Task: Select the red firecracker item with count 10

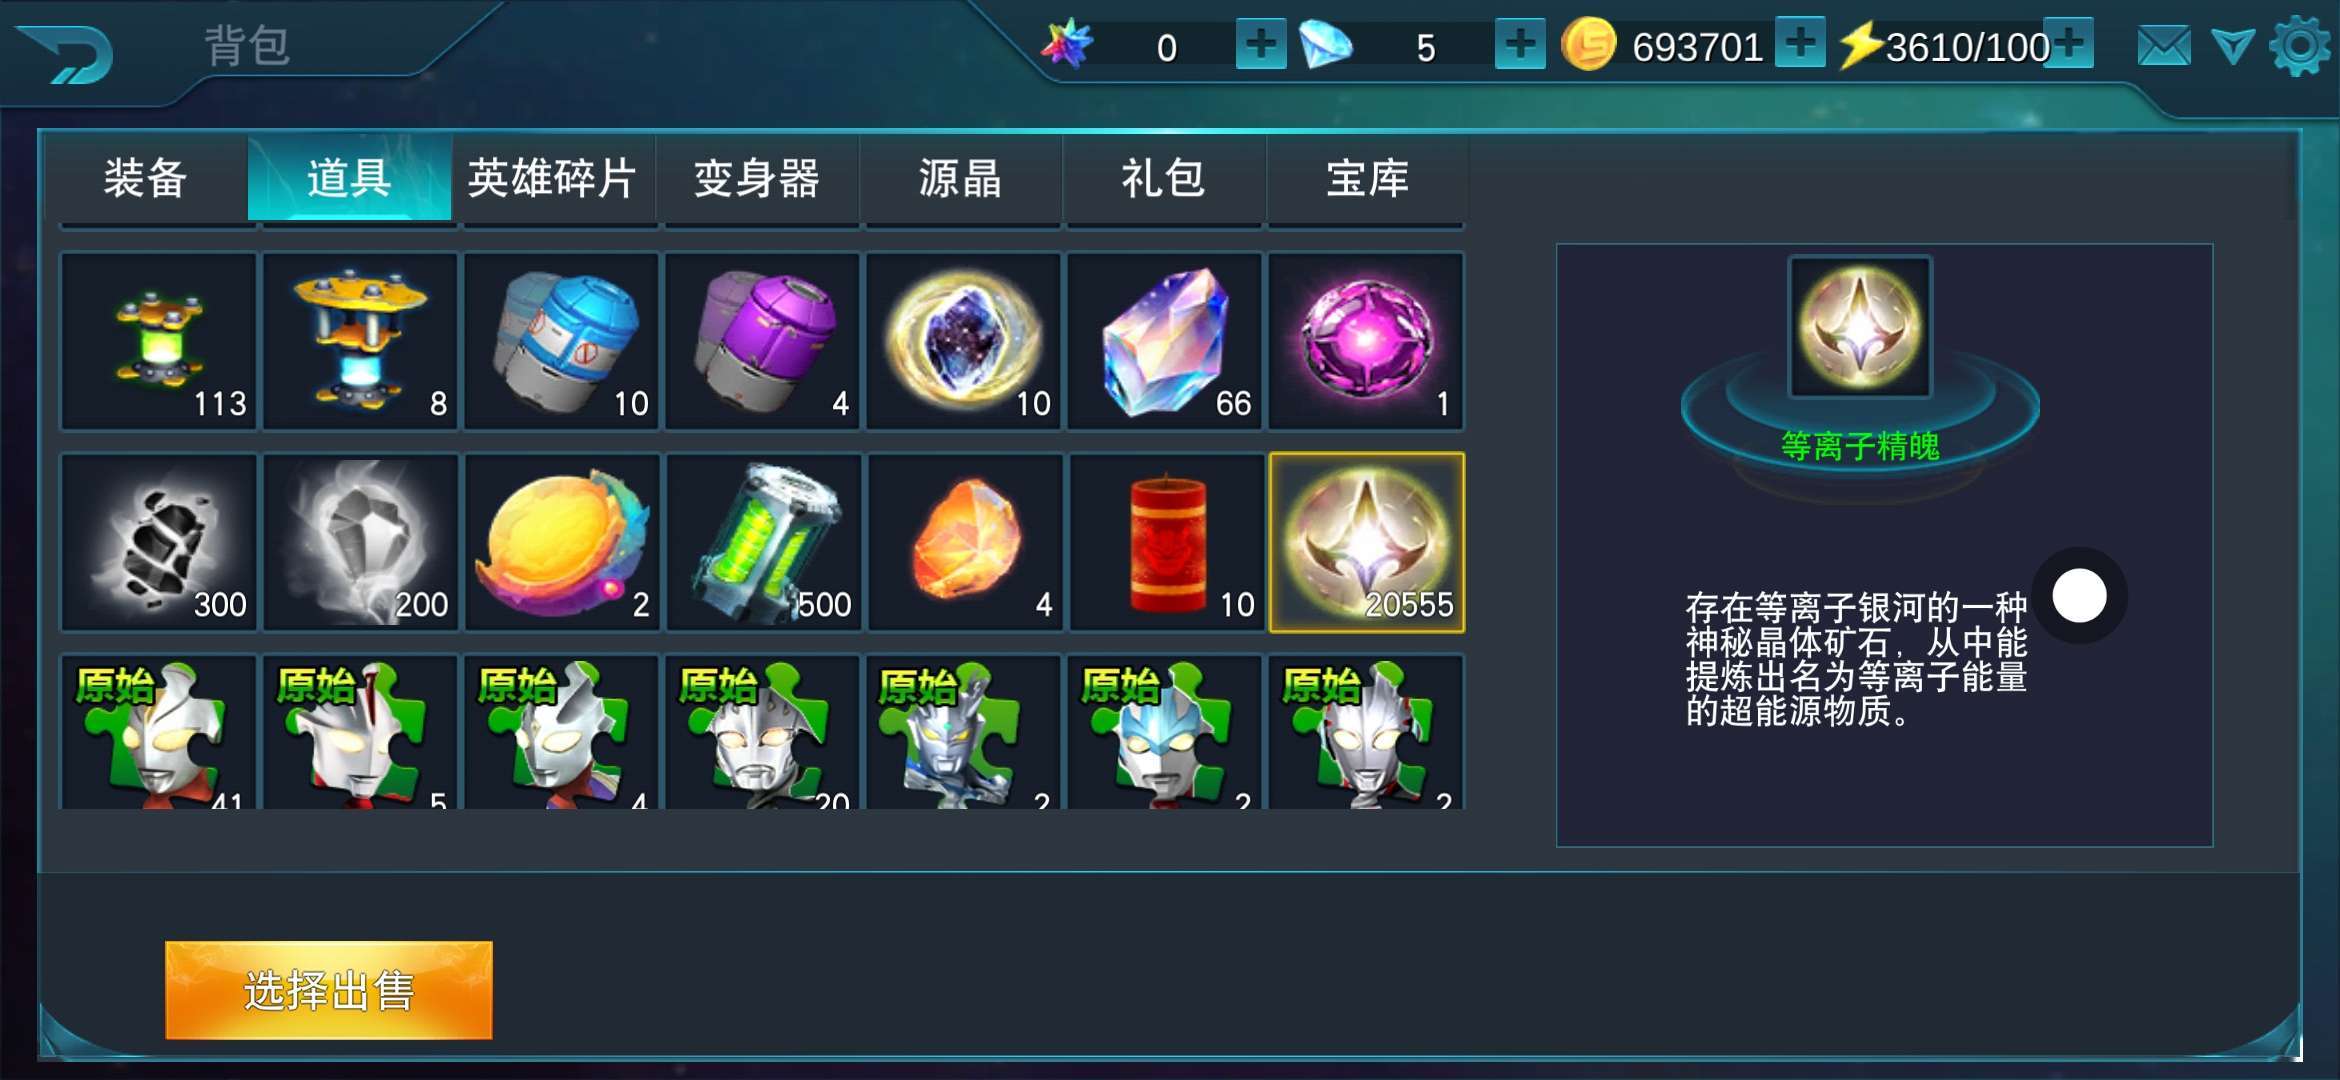Action: 1166,542
